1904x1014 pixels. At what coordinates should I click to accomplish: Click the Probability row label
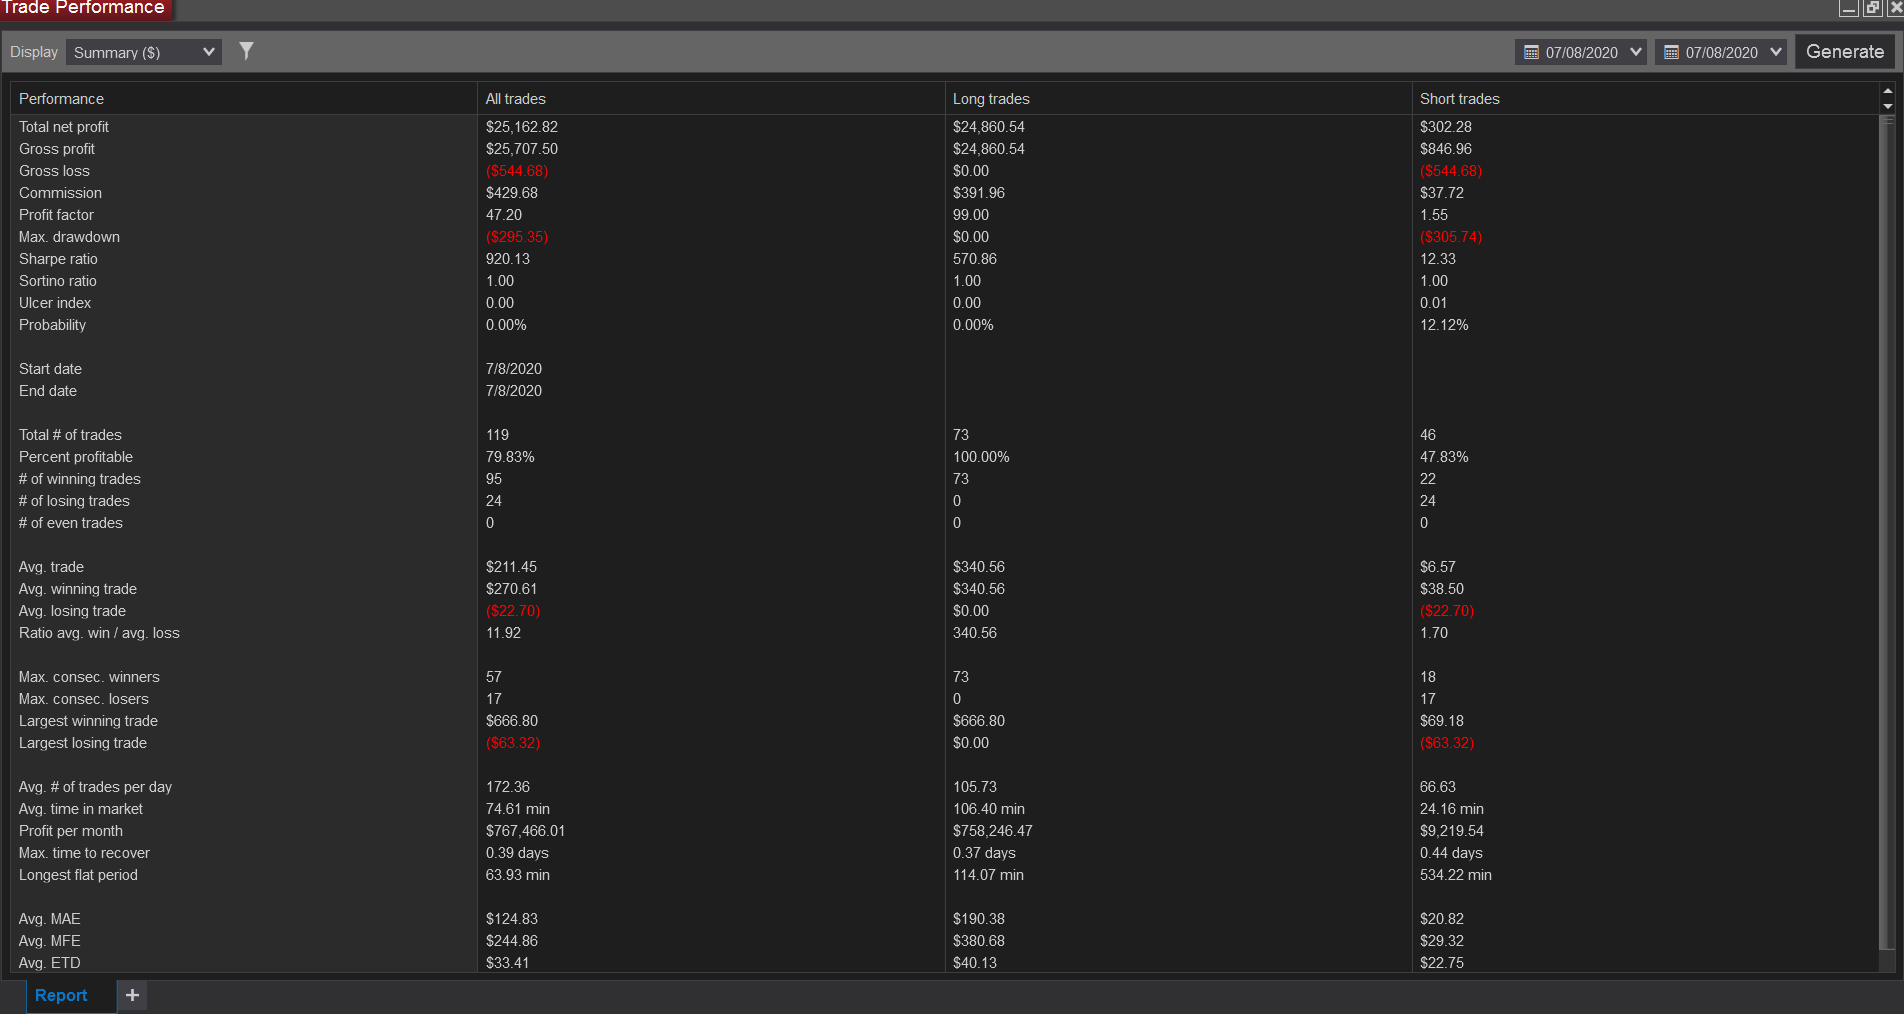click(52, 325)
